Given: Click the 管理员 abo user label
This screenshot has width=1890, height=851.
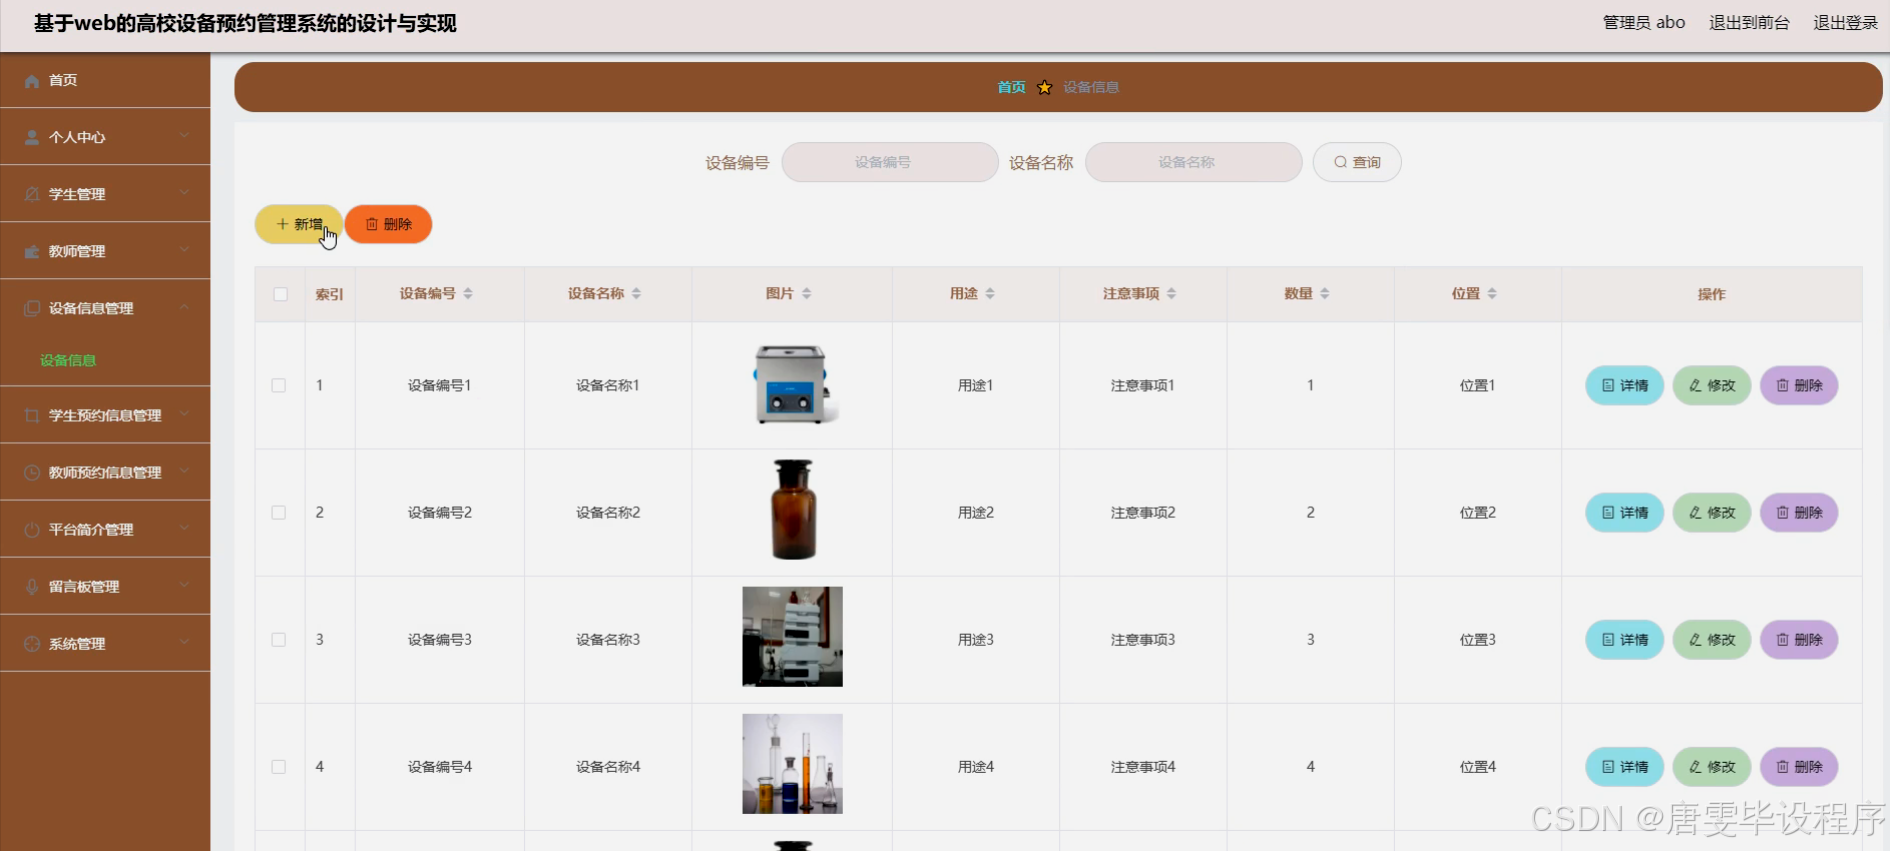Looking at the screenshot, I should click(x=1644, y=23).
